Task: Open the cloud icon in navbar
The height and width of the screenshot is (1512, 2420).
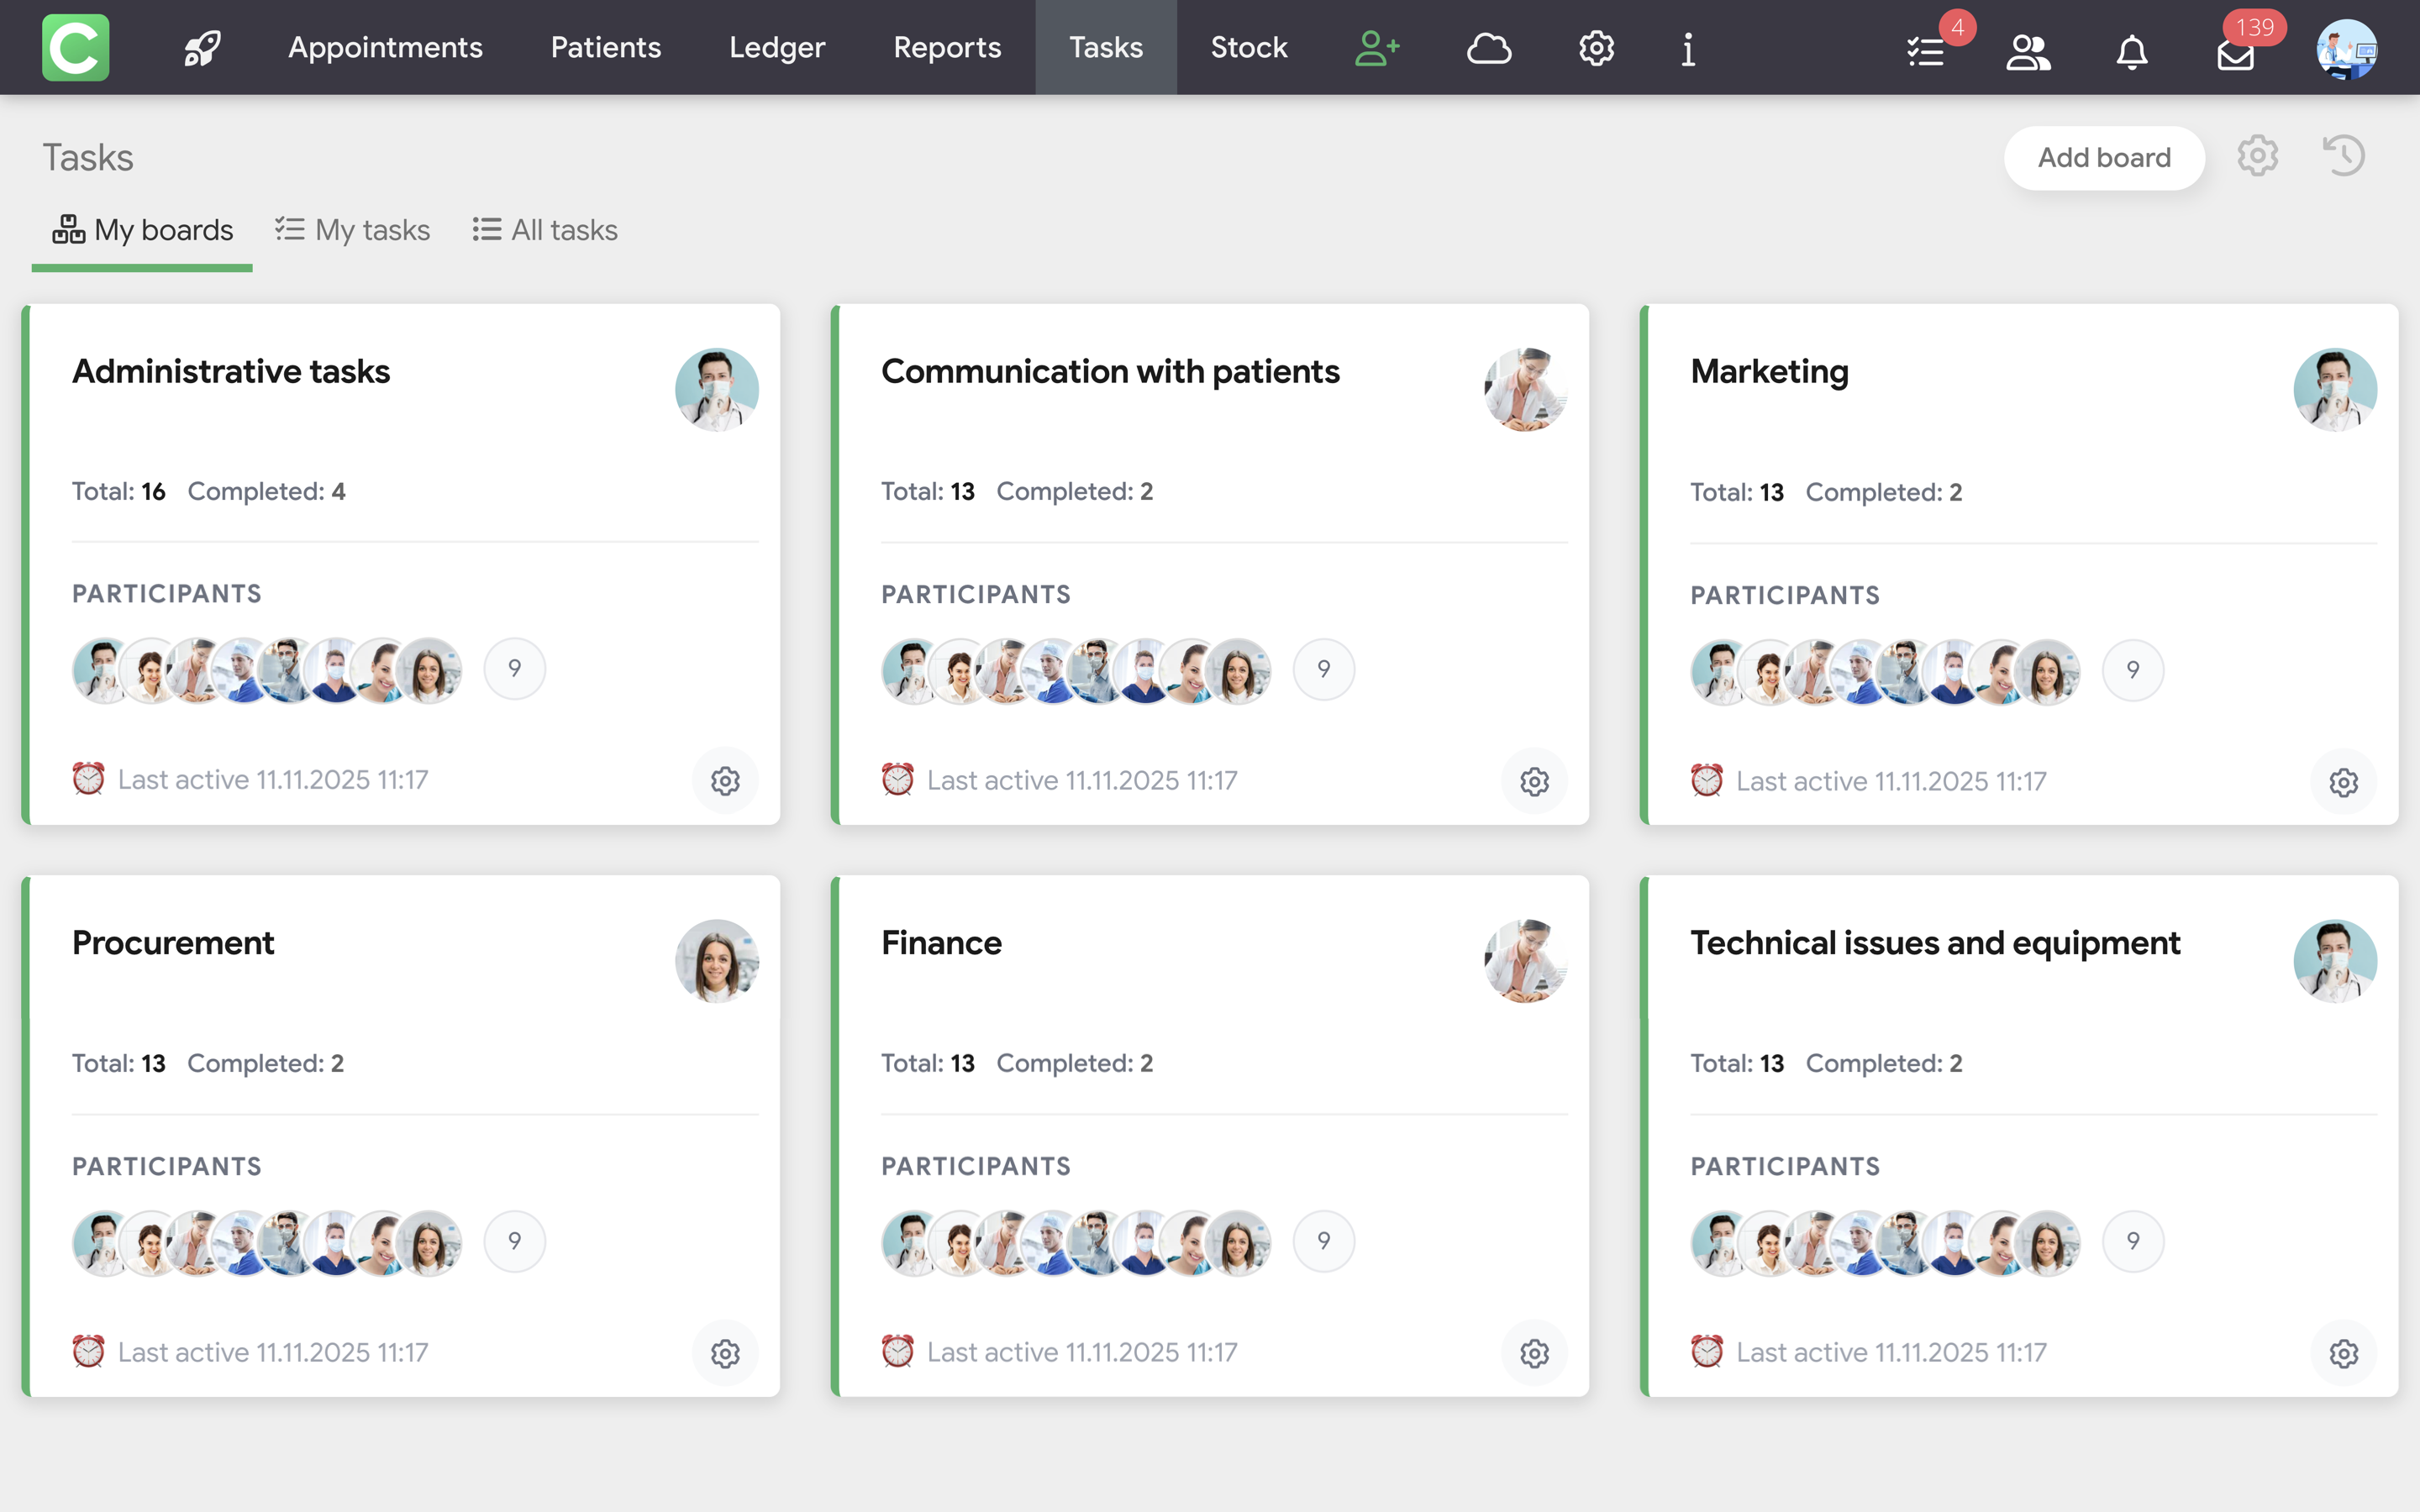Action: (1488, 47)
